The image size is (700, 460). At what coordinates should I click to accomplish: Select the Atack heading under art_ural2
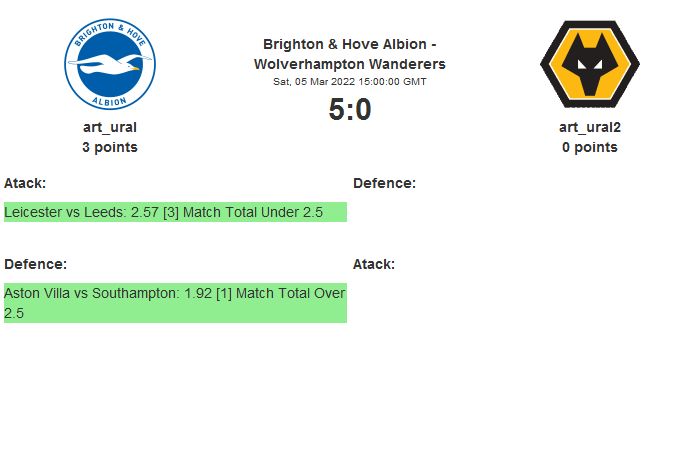click(374, 264)
